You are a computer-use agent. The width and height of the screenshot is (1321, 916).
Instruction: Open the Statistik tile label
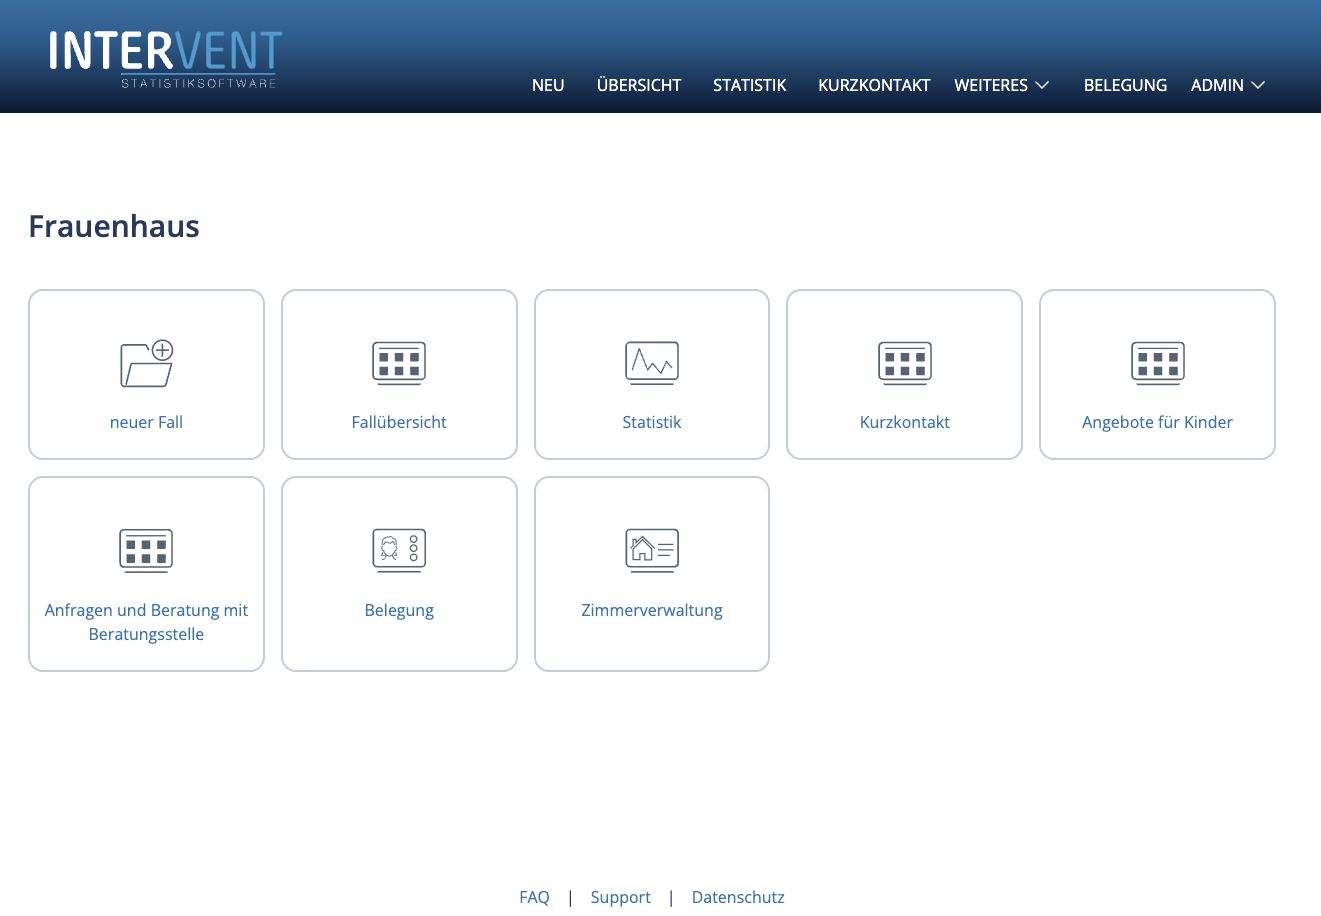coord(652,422)
